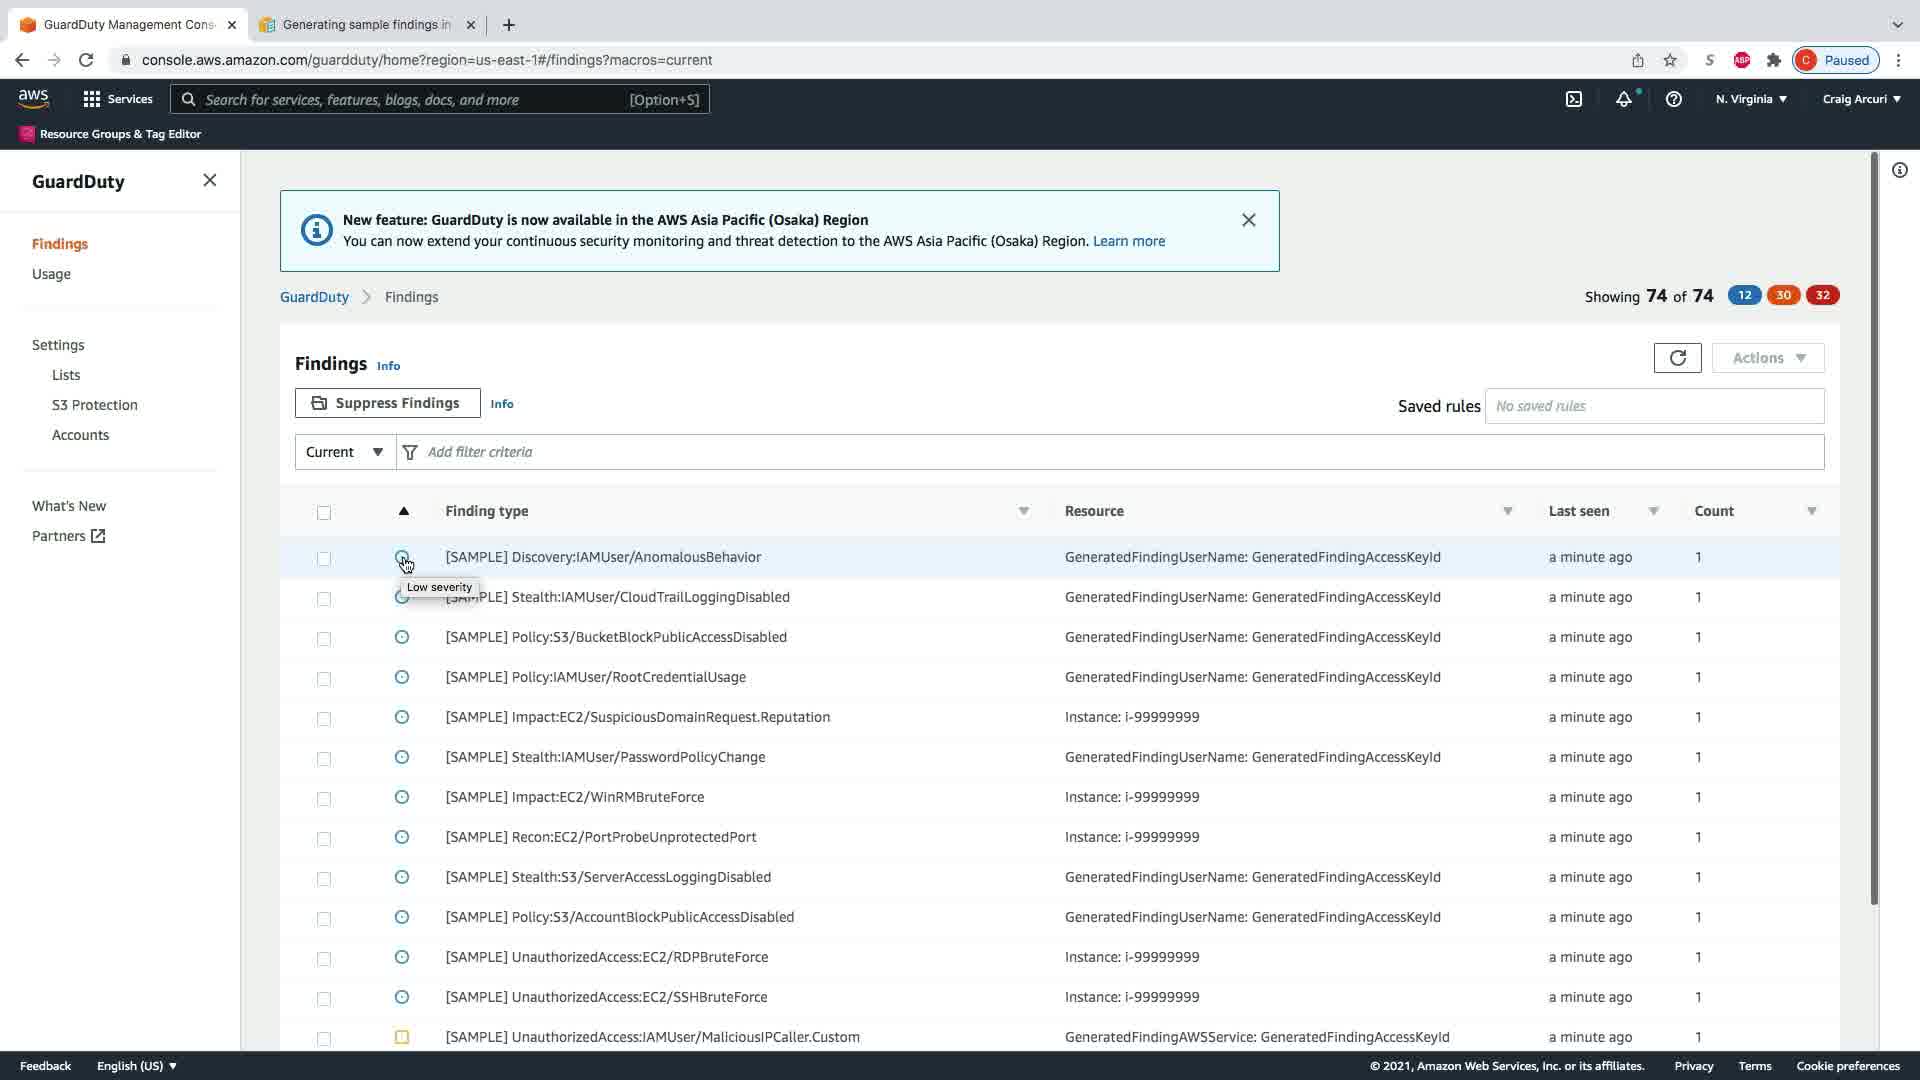The height and width of the screenshot is (1080, 1920).
Task: Click the medium severity square icon for MaliciousIPCaller.Custom
Action: 402,1037
